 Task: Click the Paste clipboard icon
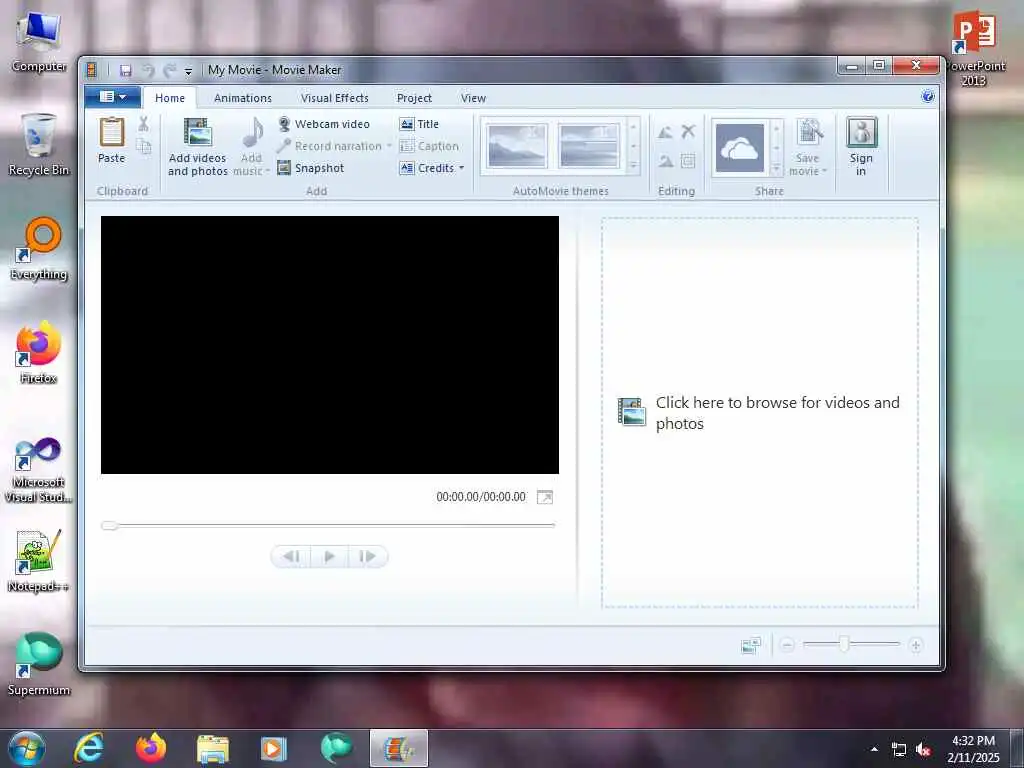coord(112,132)
